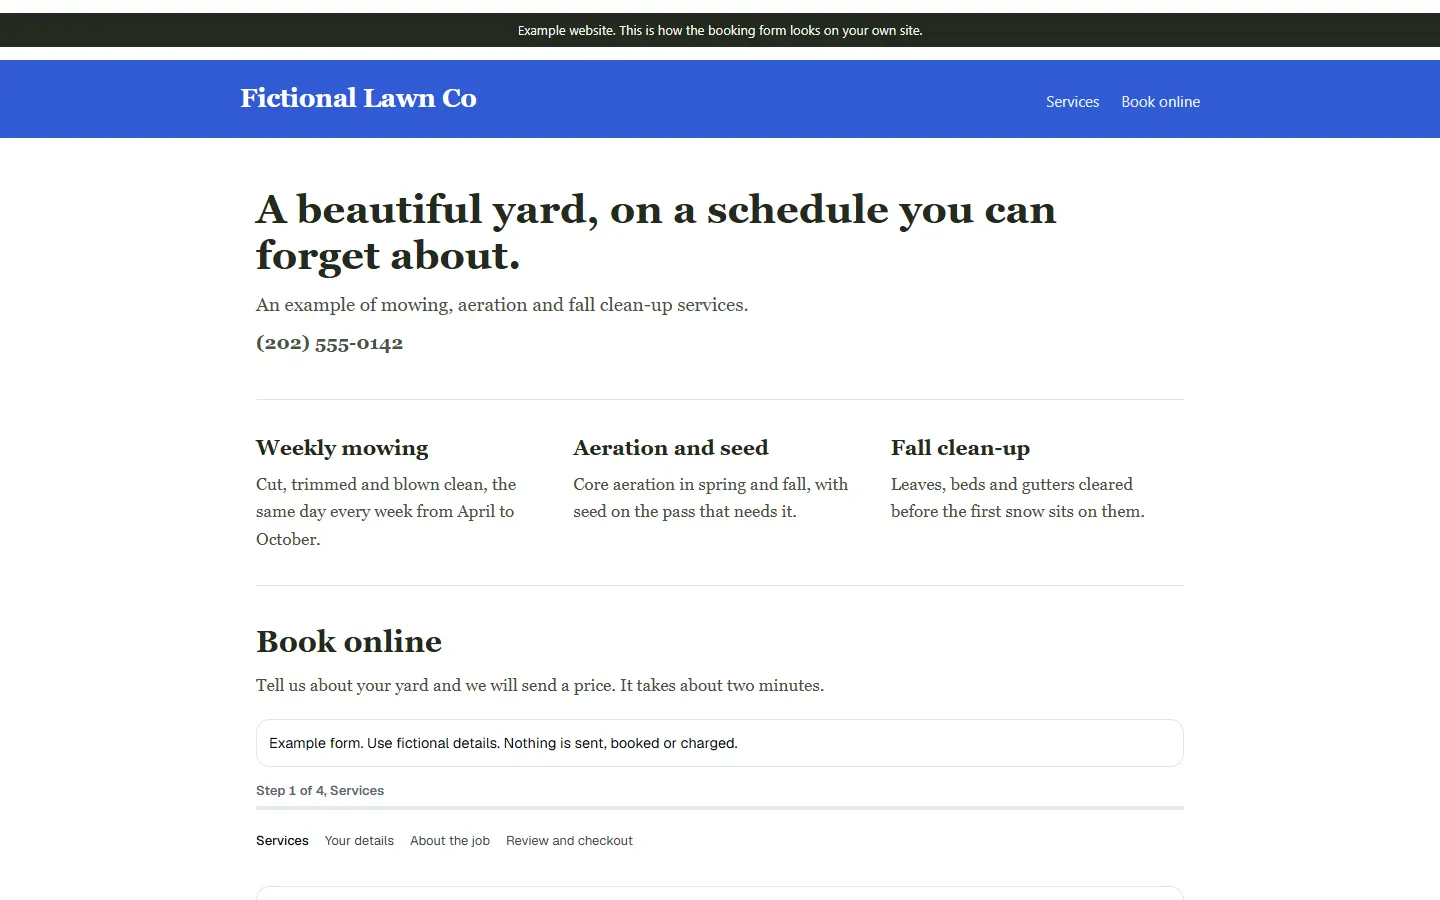1440x900 pixels.
Task: Open the Services nav link
Action: point(1072,102)
